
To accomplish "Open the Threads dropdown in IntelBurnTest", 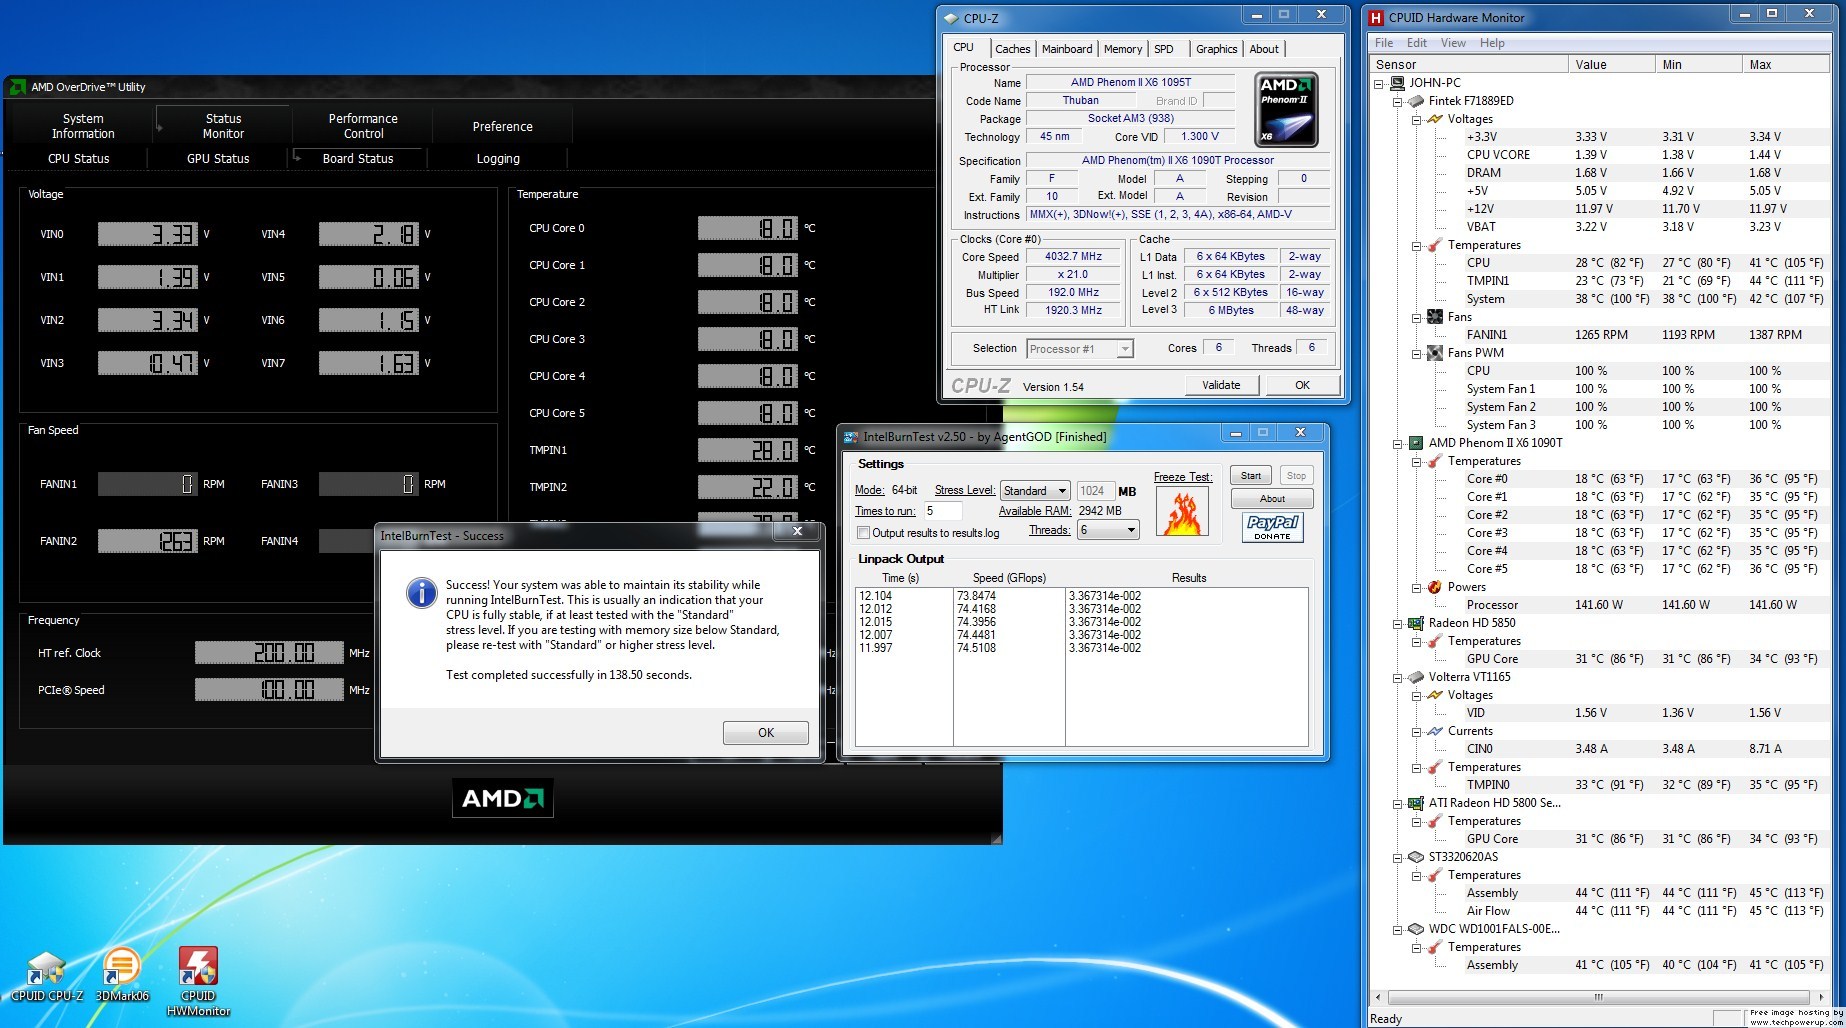I will pyautogui.click(x=1108, y=530).
